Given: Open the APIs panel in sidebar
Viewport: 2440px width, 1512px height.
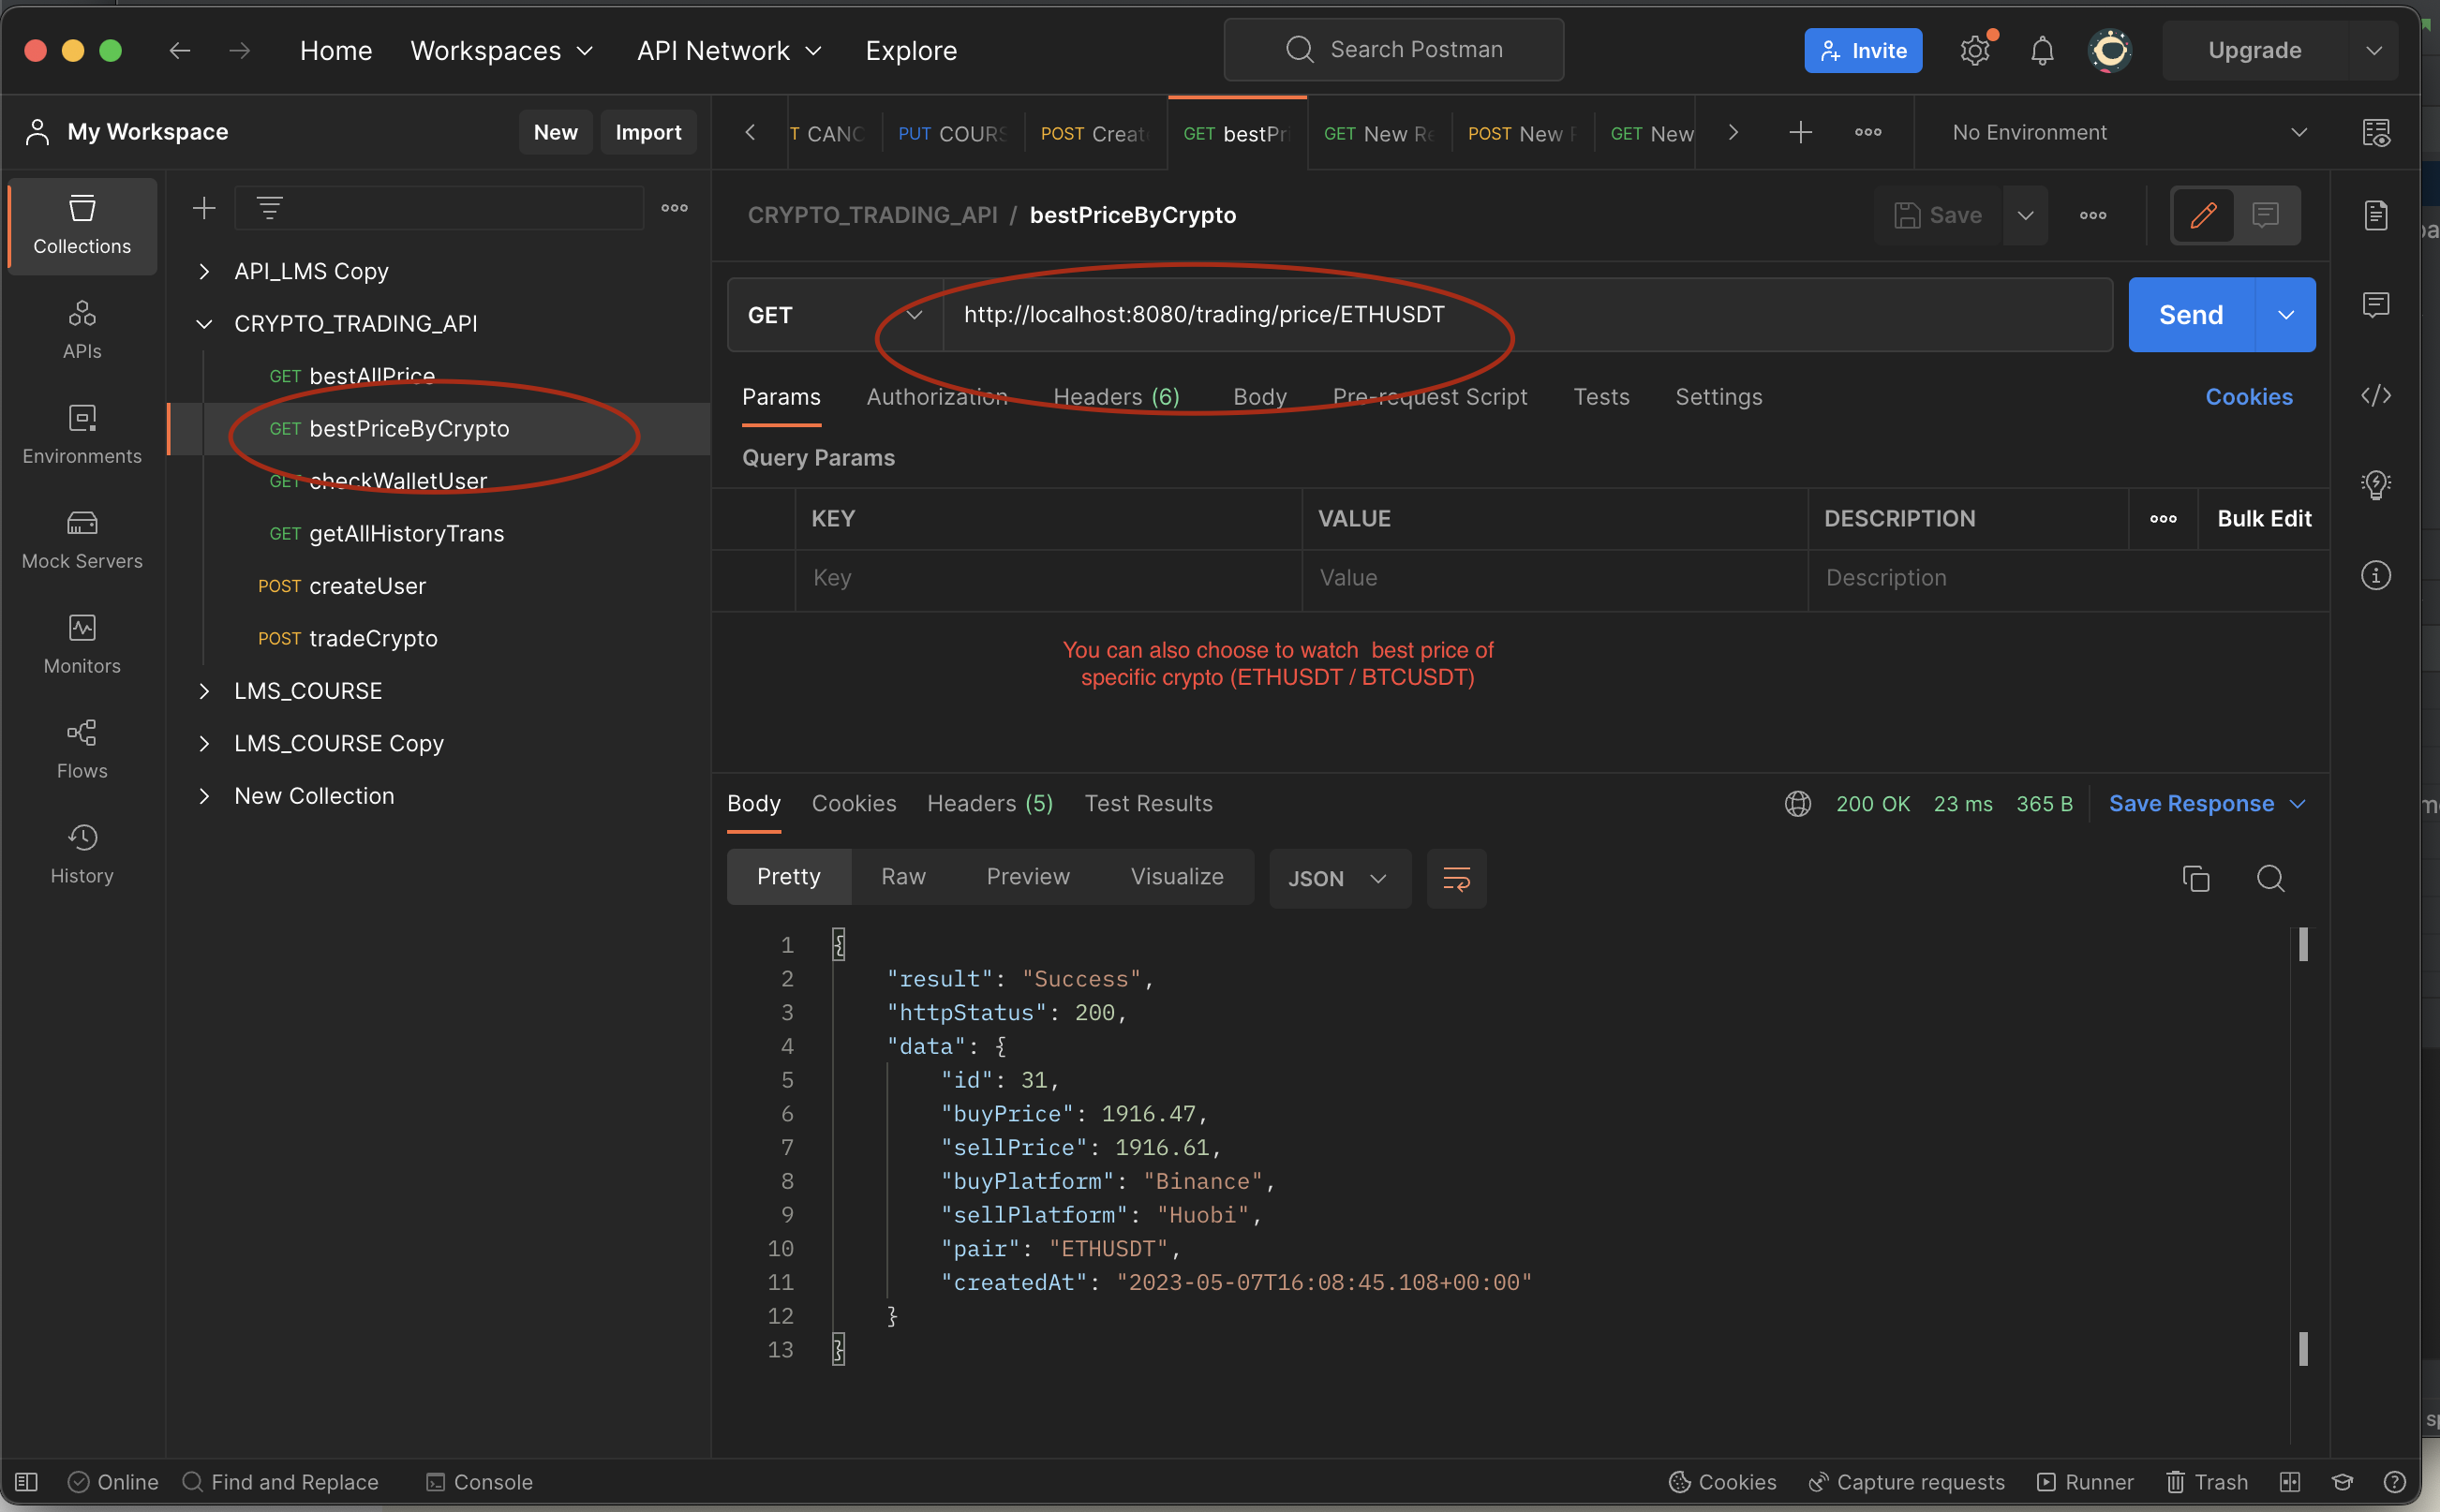Looking at the screenshot, I should 81,330.
